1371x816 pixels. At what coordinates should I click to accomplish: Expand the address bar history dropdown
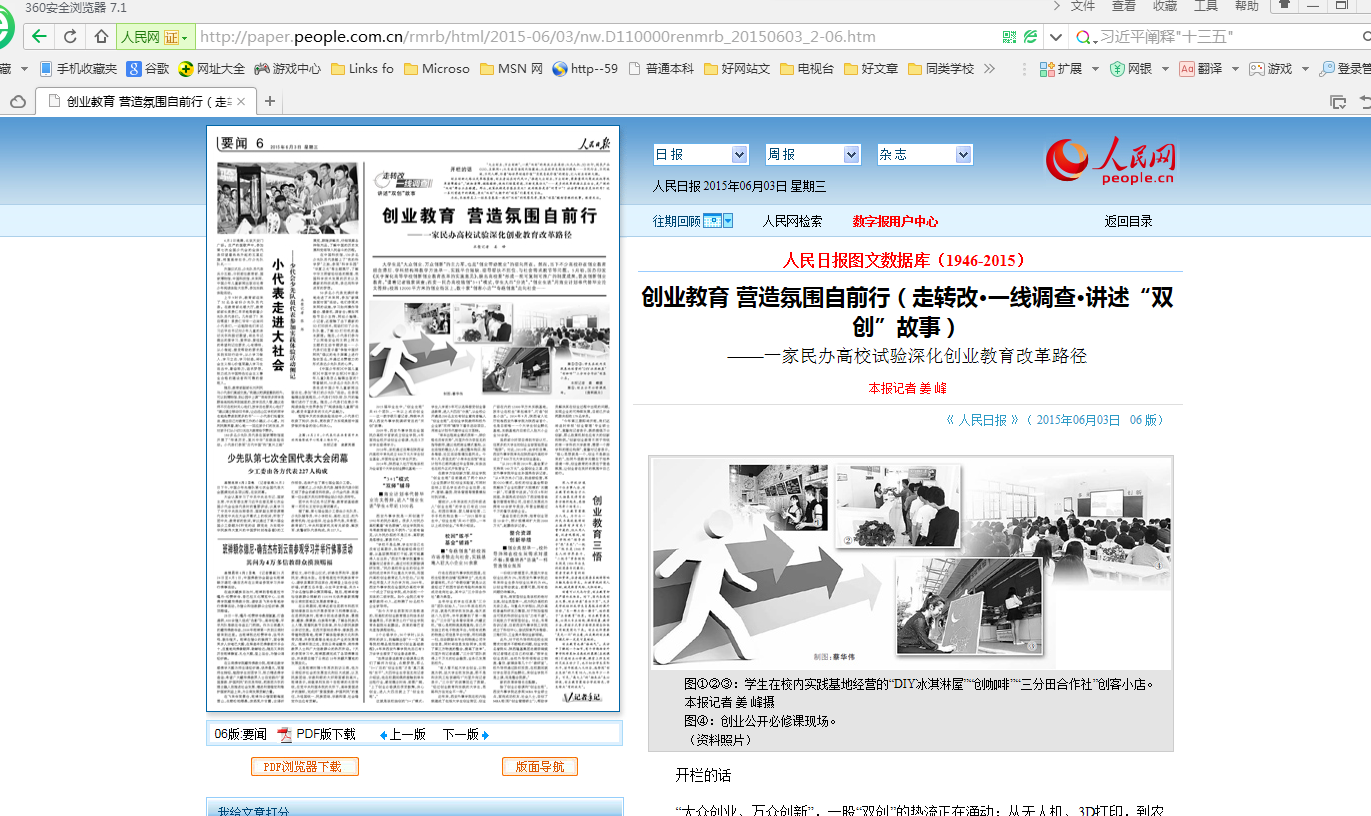(1055, 37)
